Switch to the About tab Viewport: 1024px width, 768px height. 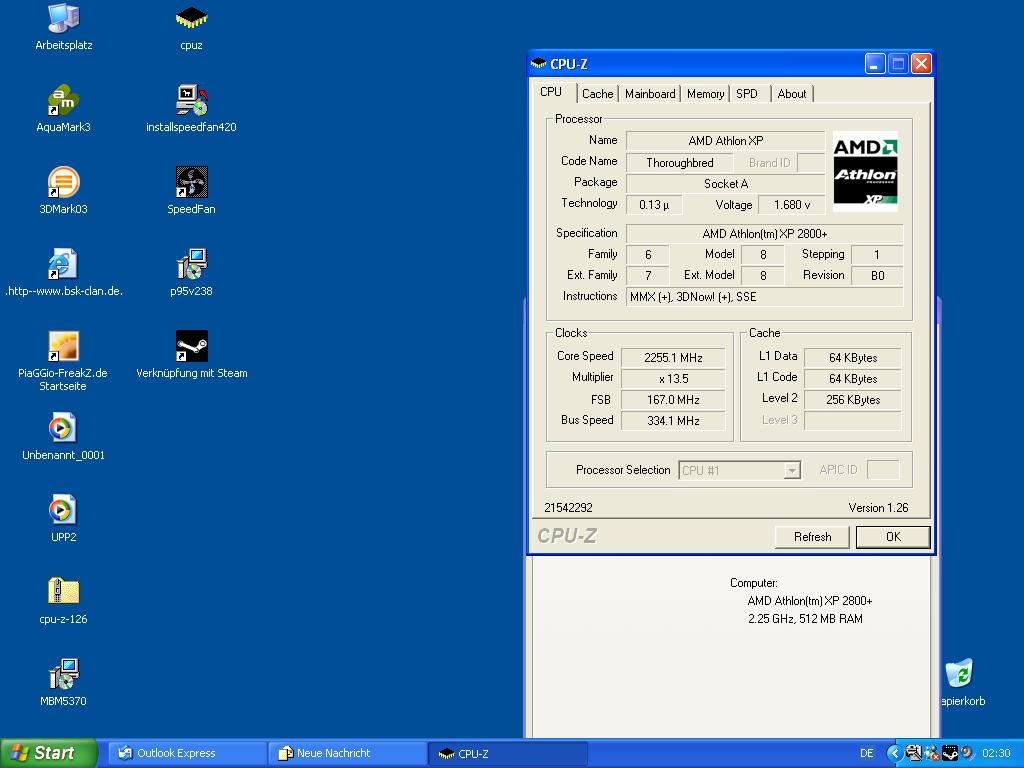[x=792, y=94]
